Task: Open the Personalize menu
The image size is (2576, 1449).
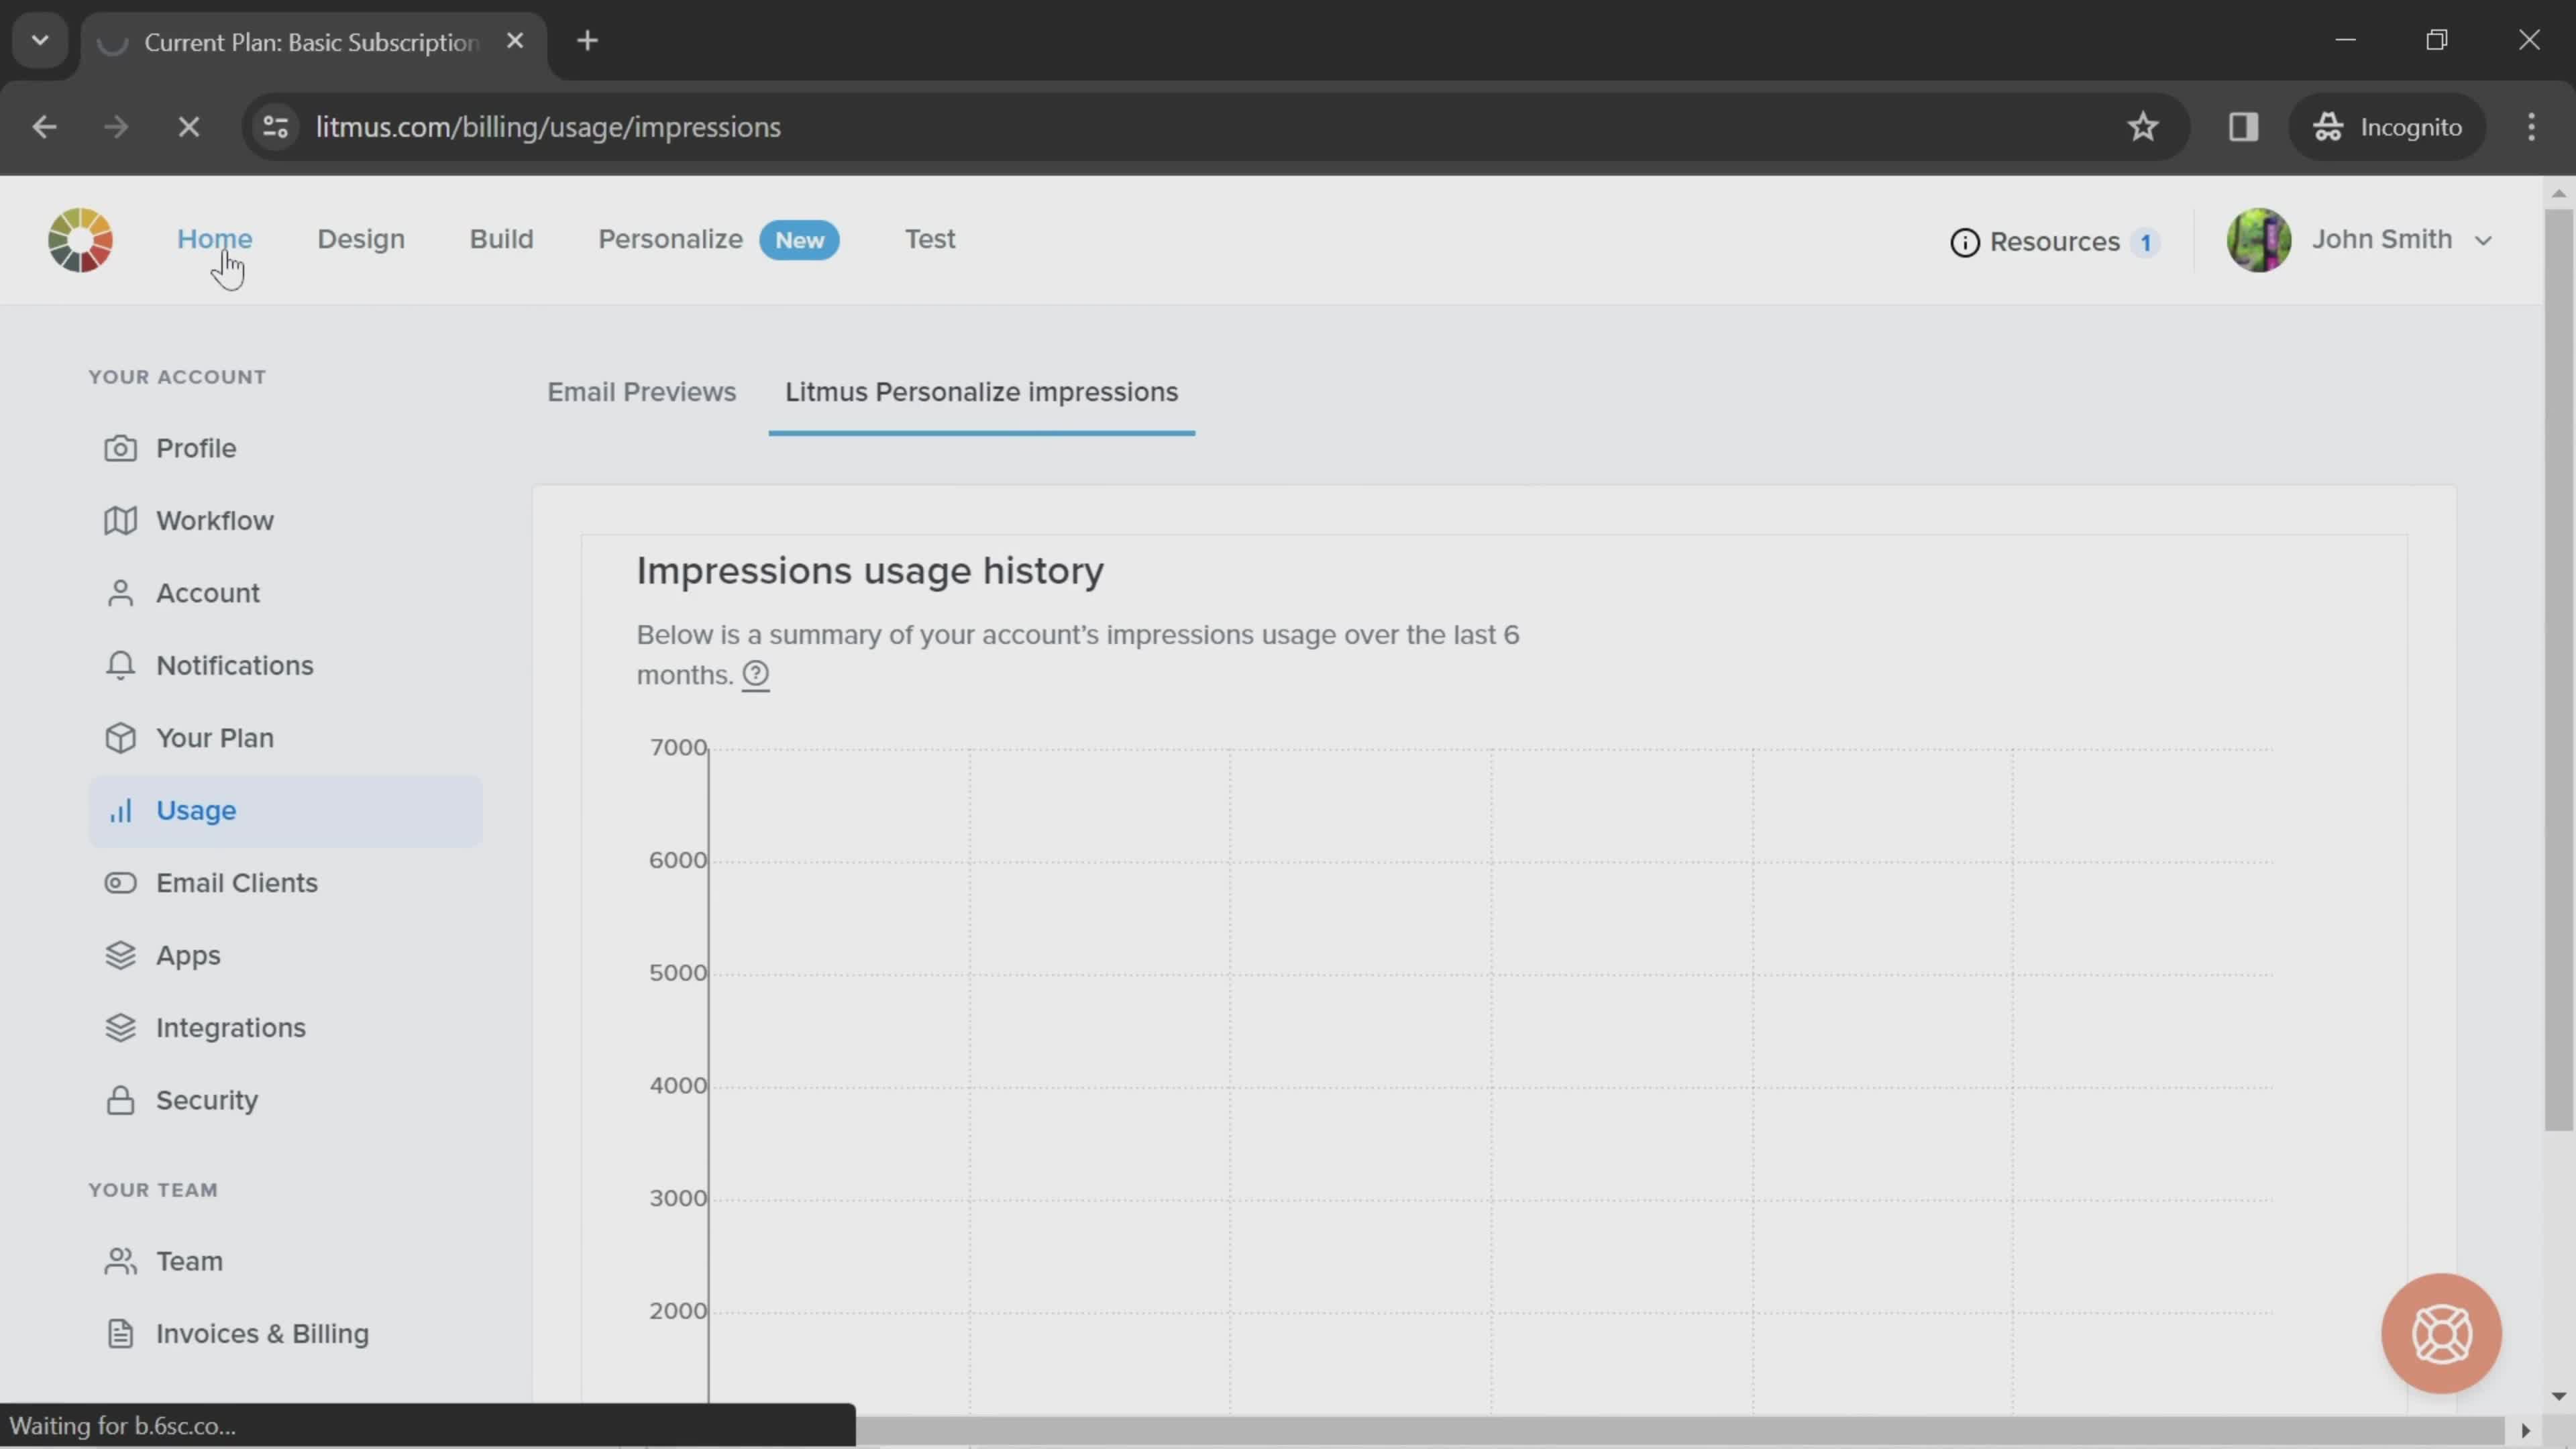Action: [x=670, y=239]
